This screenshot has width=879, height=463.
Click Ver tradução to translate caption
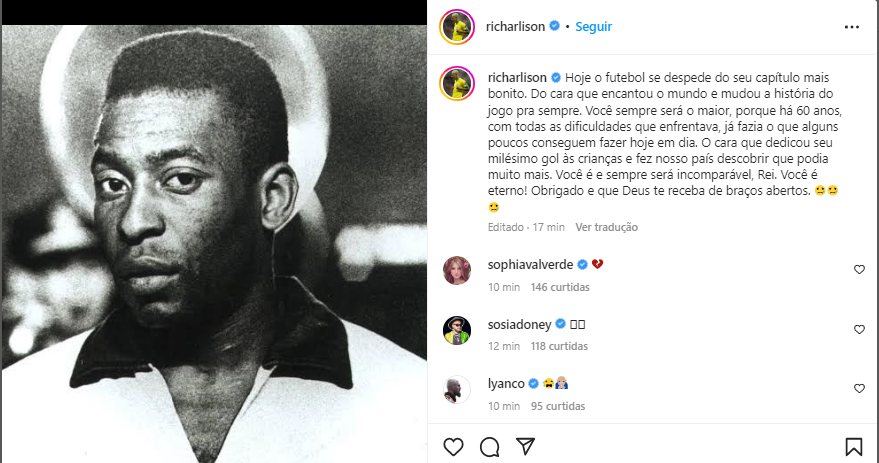point(606,227)
